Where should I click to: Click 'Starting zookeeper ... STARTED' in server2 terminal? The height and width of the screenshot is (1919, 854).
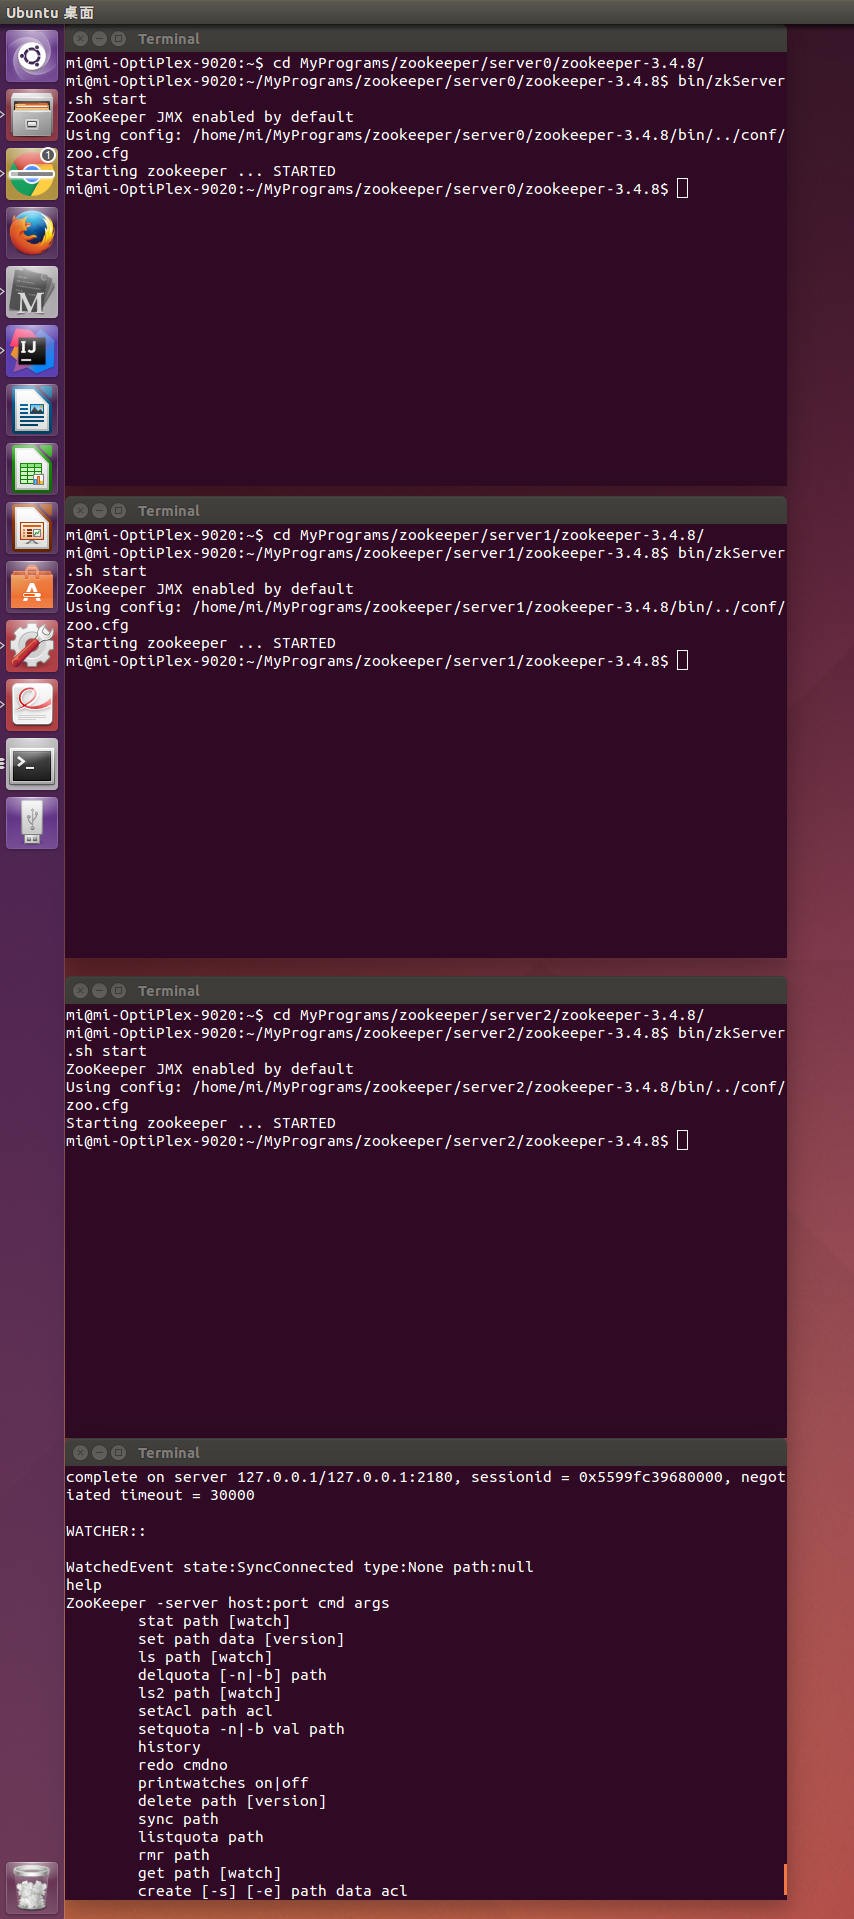(x=201, y=1123)
